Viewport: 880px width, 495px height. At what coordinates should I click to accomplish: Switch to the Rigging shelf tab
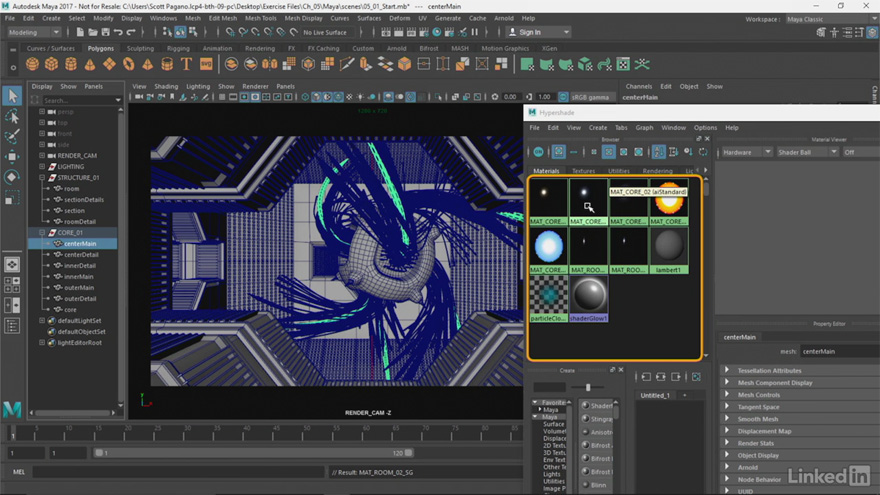pos(178,48)
